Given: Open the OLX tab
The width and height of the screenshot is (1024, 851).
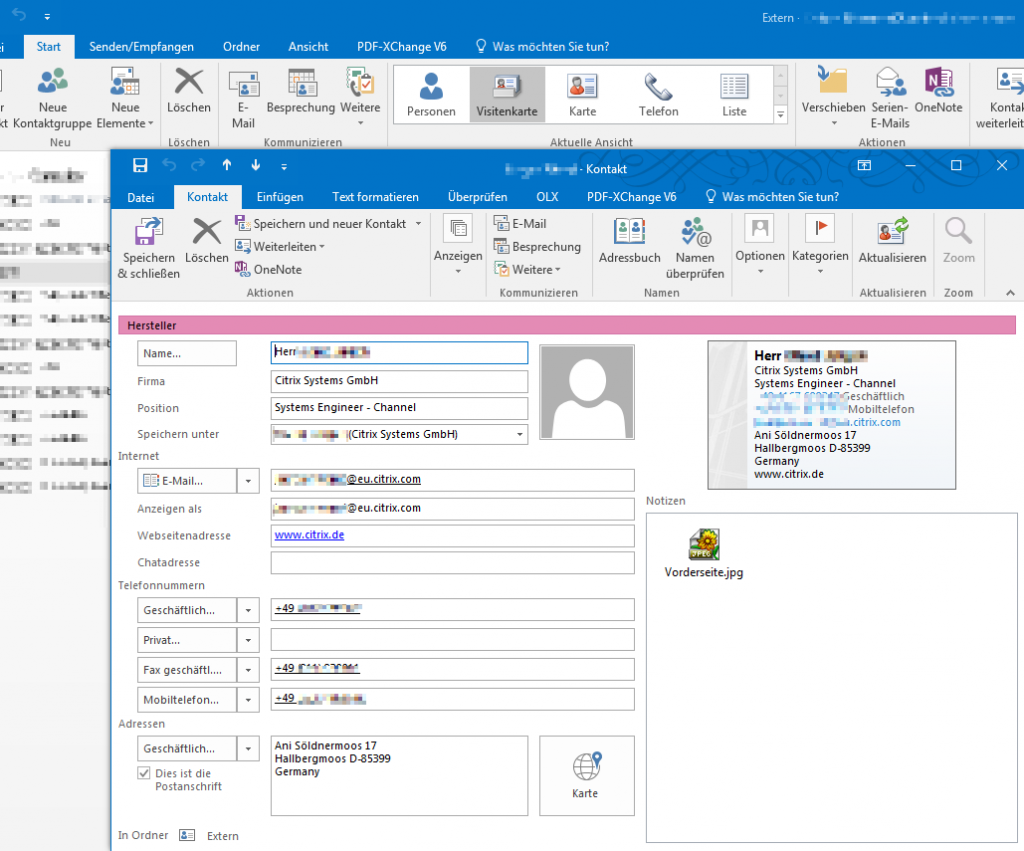Looking at the screenshot, I should pyautogui.click(x=547, y=197).
